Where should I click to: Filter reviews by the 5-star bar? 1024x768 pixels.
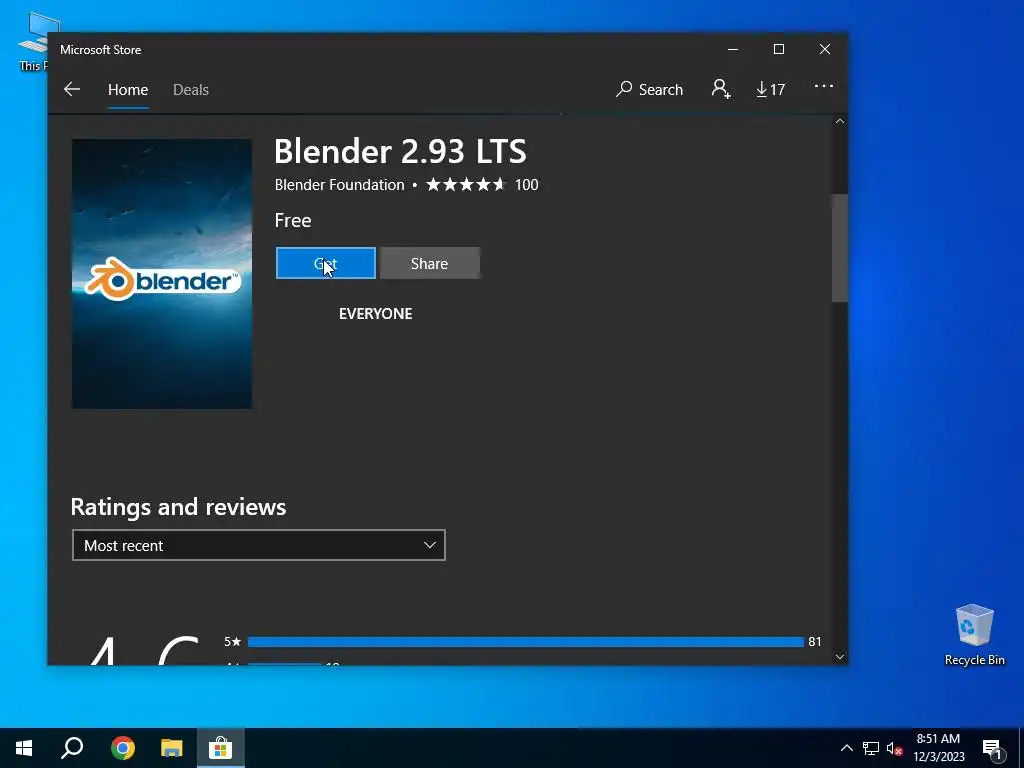coord(526,642)
